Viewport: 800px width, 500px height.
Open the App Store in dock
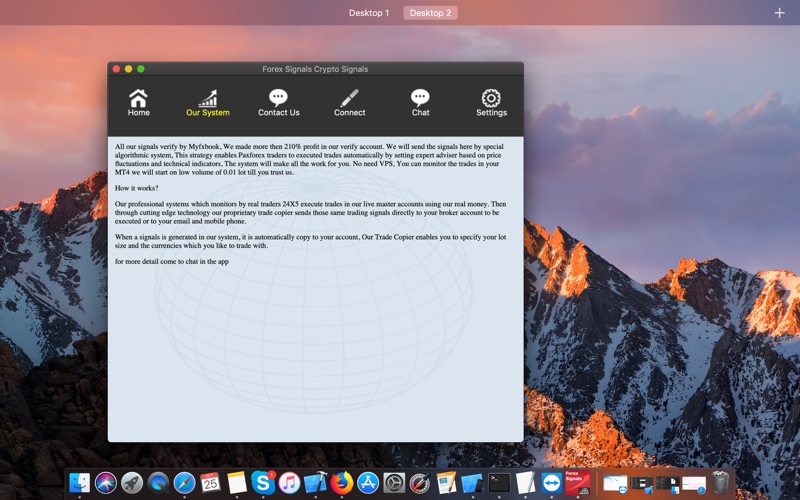(368, 483)
